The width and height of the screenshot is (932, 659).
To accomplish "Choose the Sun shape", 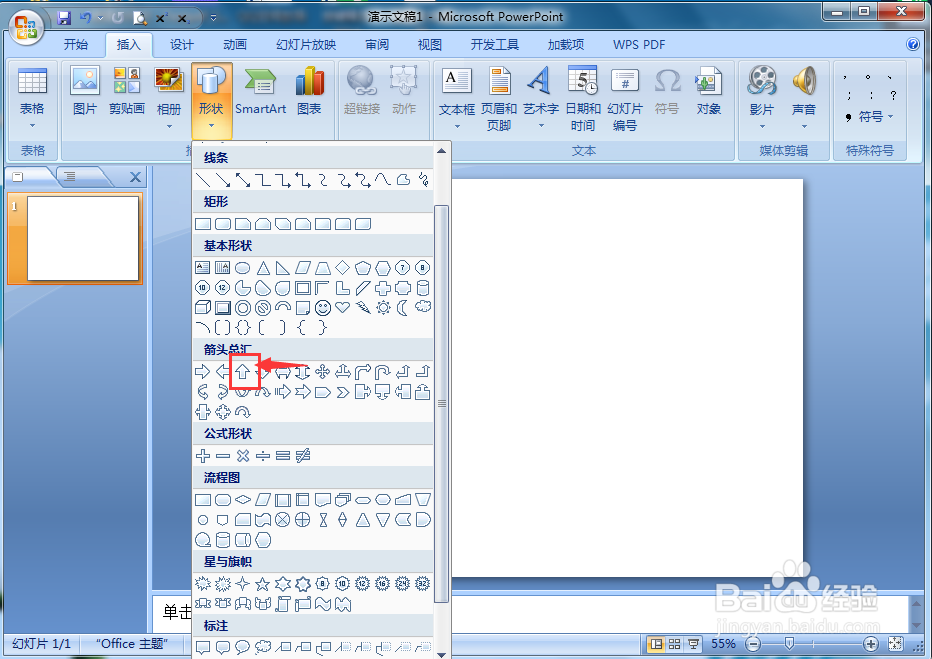I will 383,307.
